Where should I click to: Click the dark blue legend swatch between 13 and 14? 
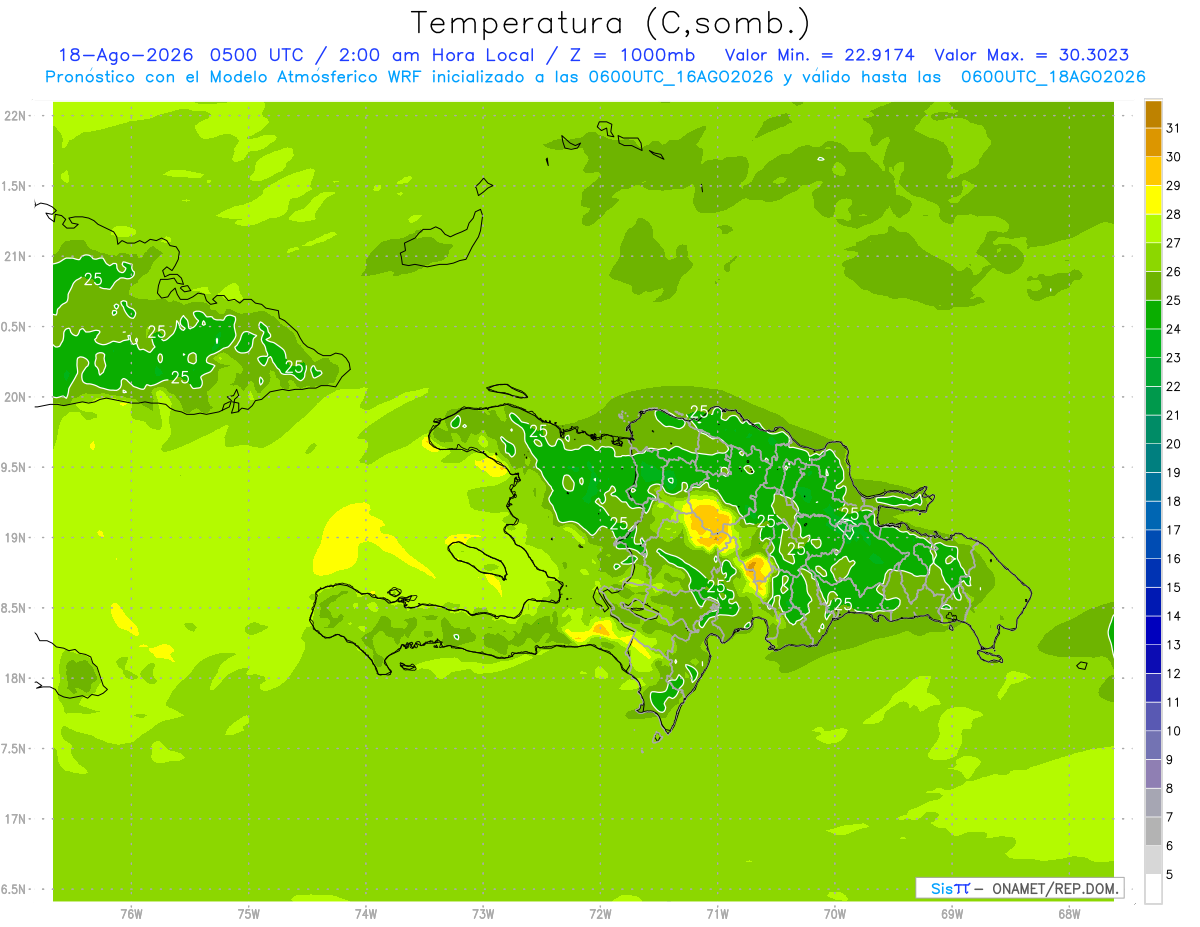tap(1153, 630)
